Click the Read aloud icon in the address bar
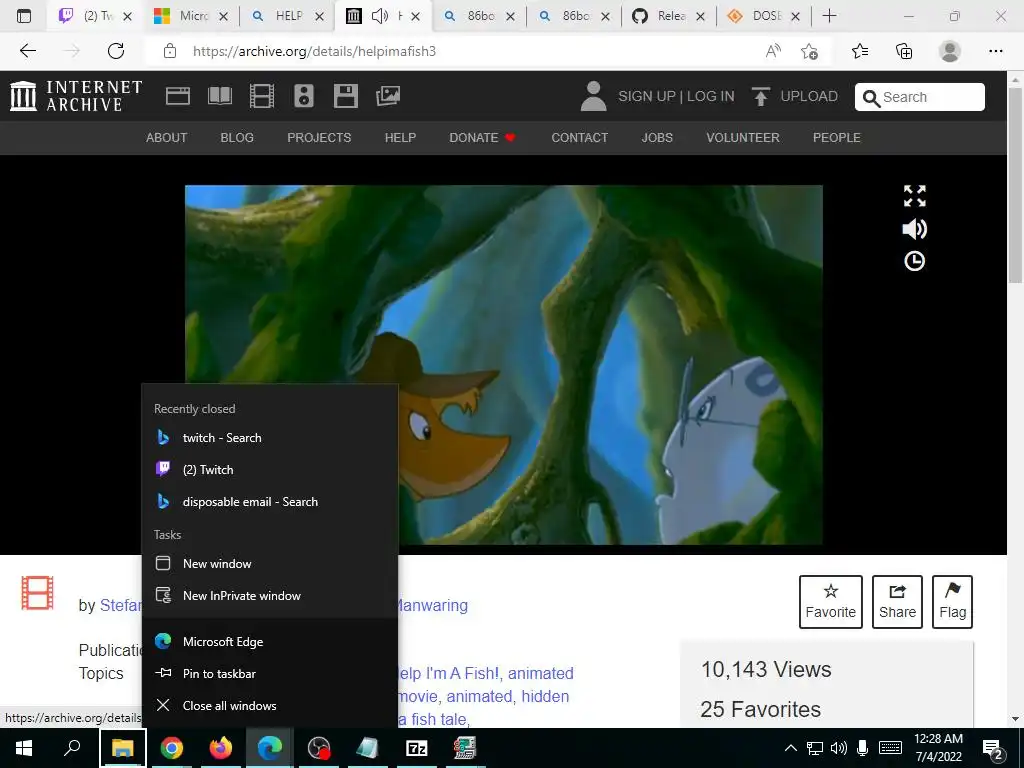Image resolution: width=1024 pixels, height=768 pixels. point(773,51)
